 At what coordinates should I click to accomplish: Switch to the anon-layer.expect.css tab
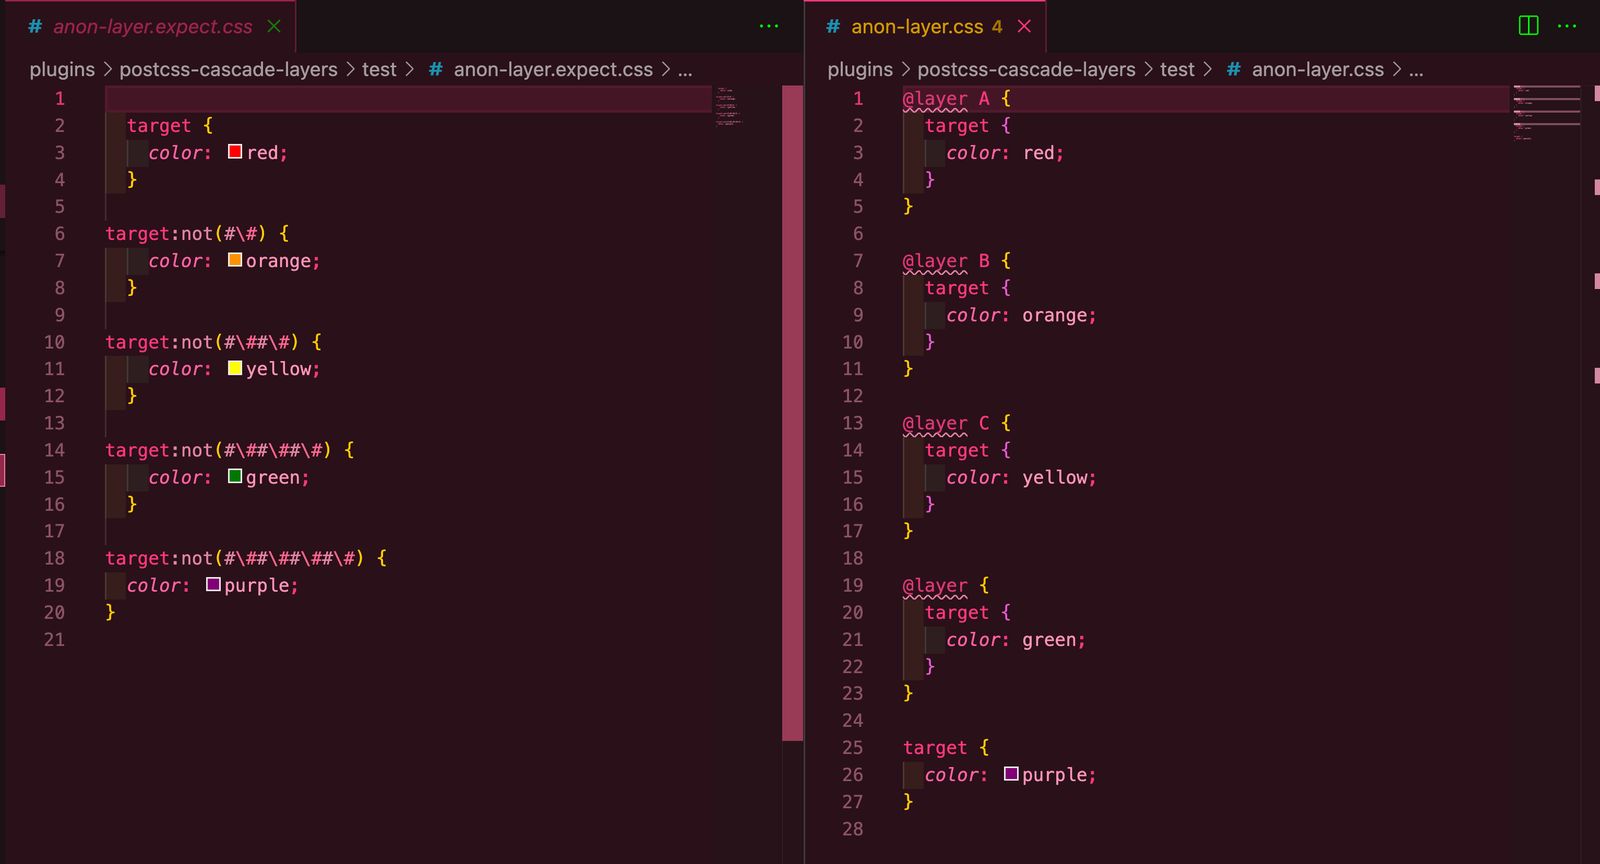click(x=152, y=27)
